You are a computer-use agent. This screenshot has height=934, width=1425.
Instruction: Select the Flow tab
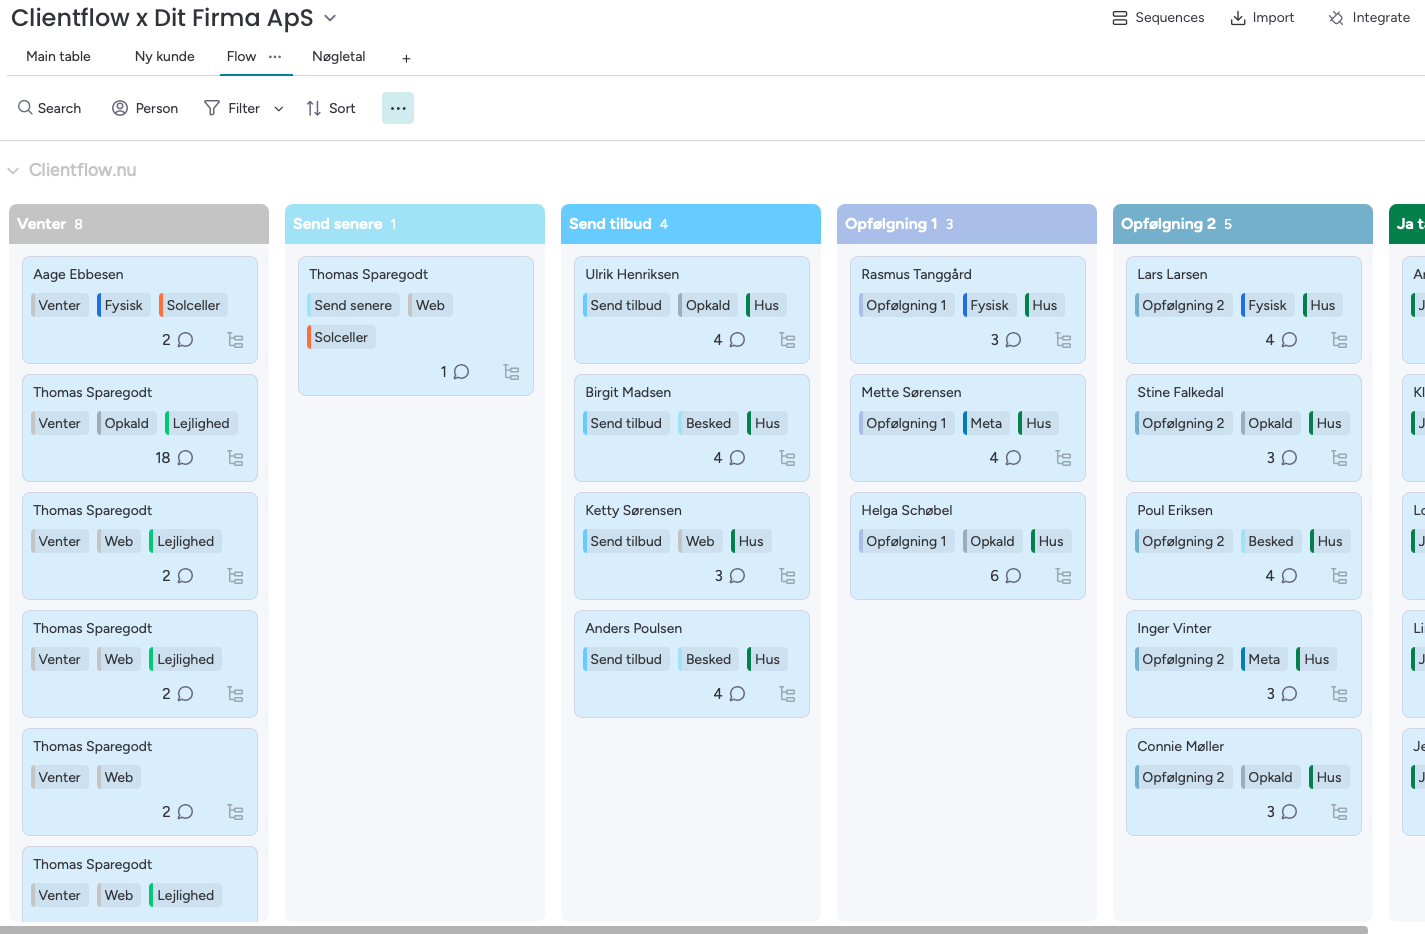click(241, 57)
